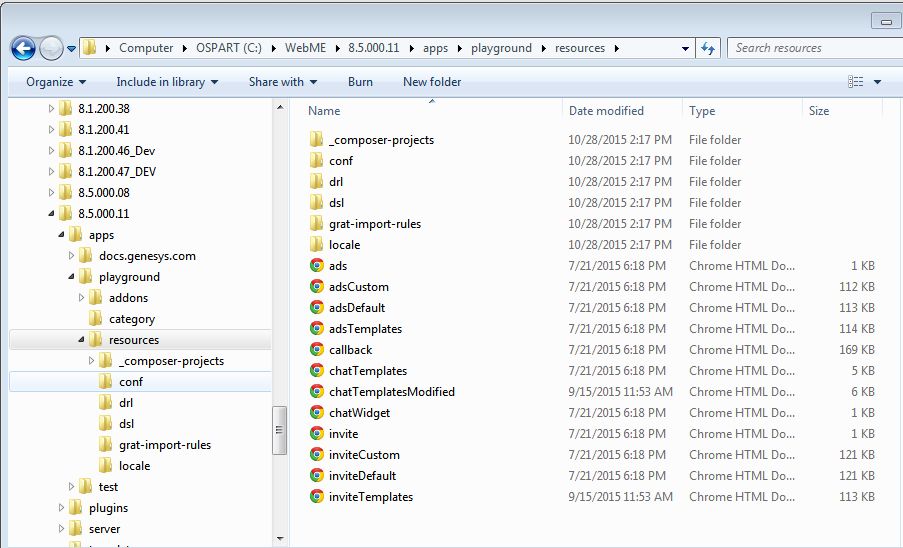
Task: Select the adsDefault Chrome file icon
Action: [317, 307]
